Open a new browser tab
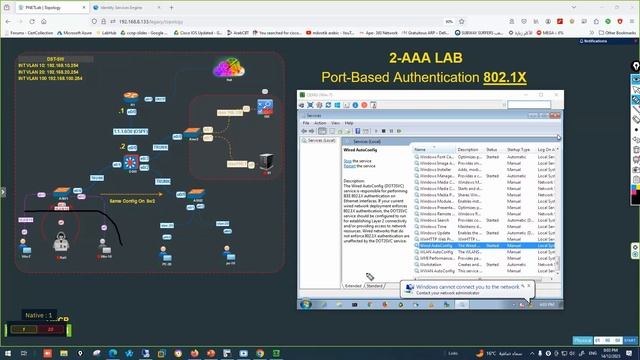Image resolution: width=640 pixels, height=360 pixels. [x=171, y=7]
